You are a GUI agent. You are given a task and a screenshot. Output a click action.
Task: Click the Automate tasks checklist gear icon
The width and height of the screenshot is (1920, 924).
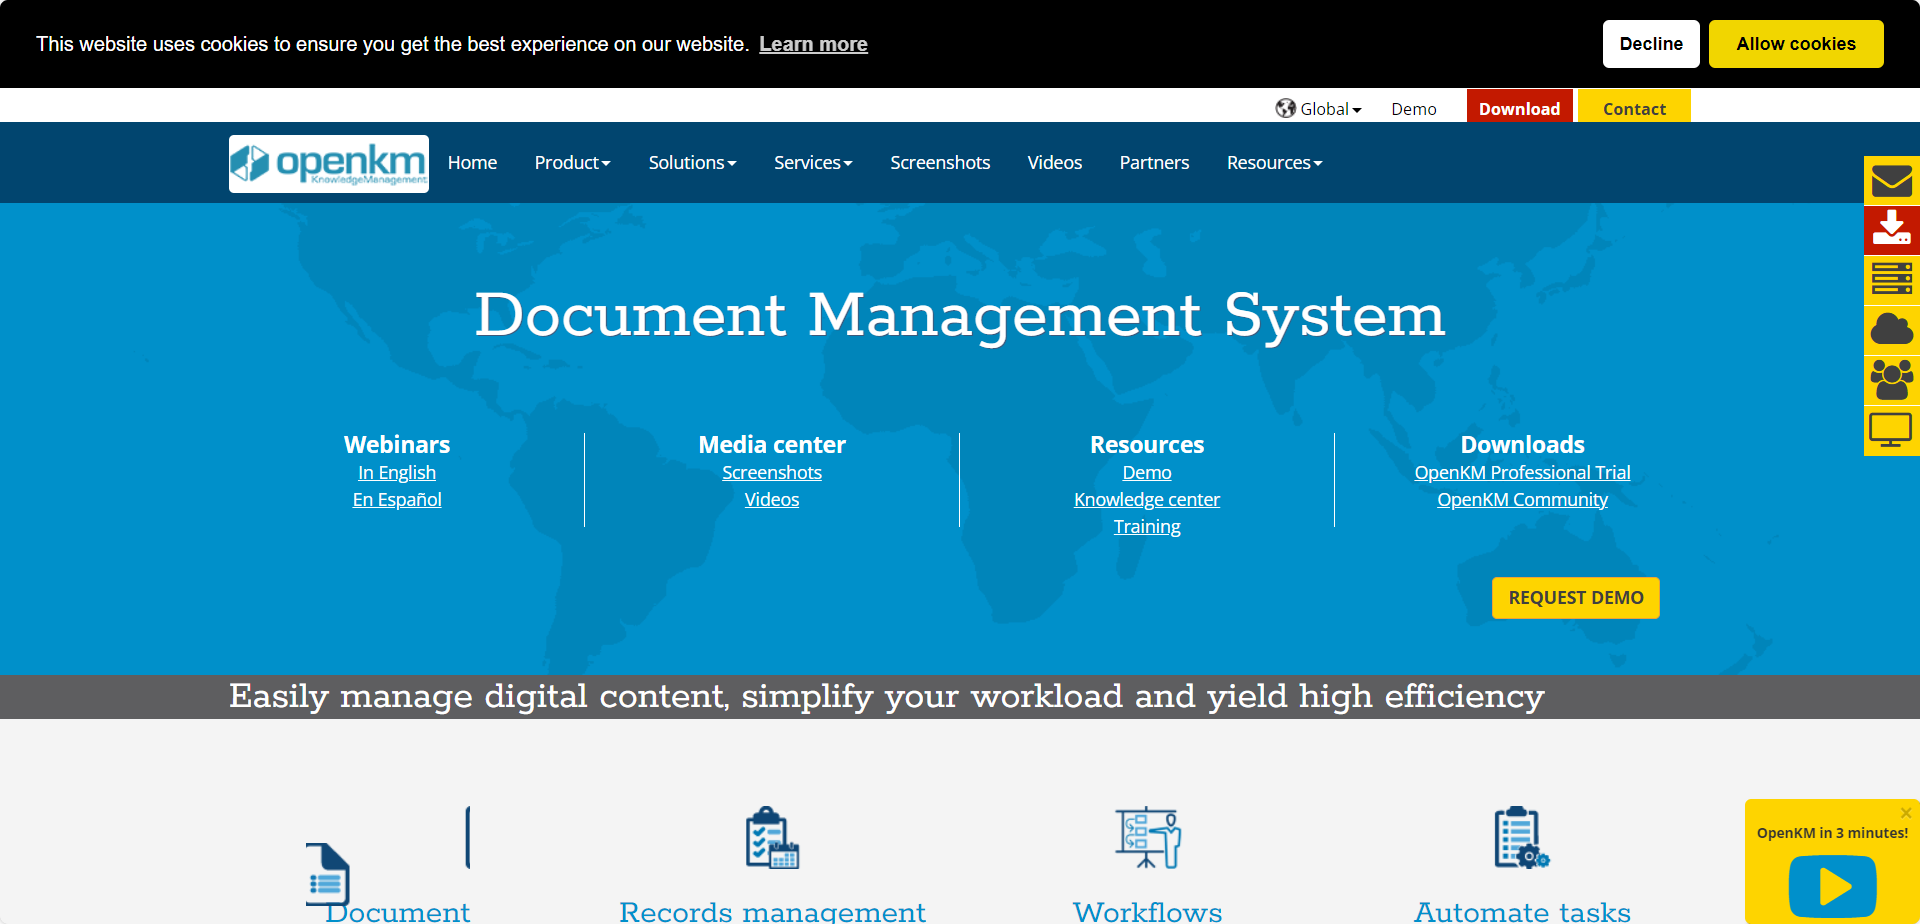pos(1522,838)
